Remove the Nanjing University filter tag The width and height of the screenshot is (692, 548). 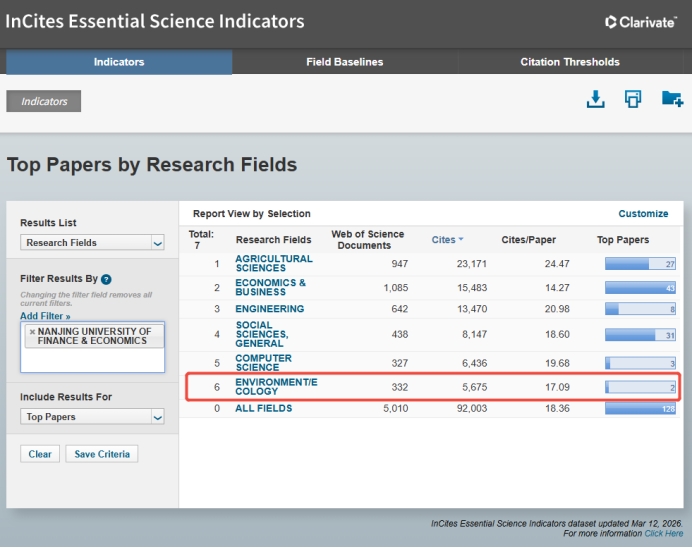32,331
